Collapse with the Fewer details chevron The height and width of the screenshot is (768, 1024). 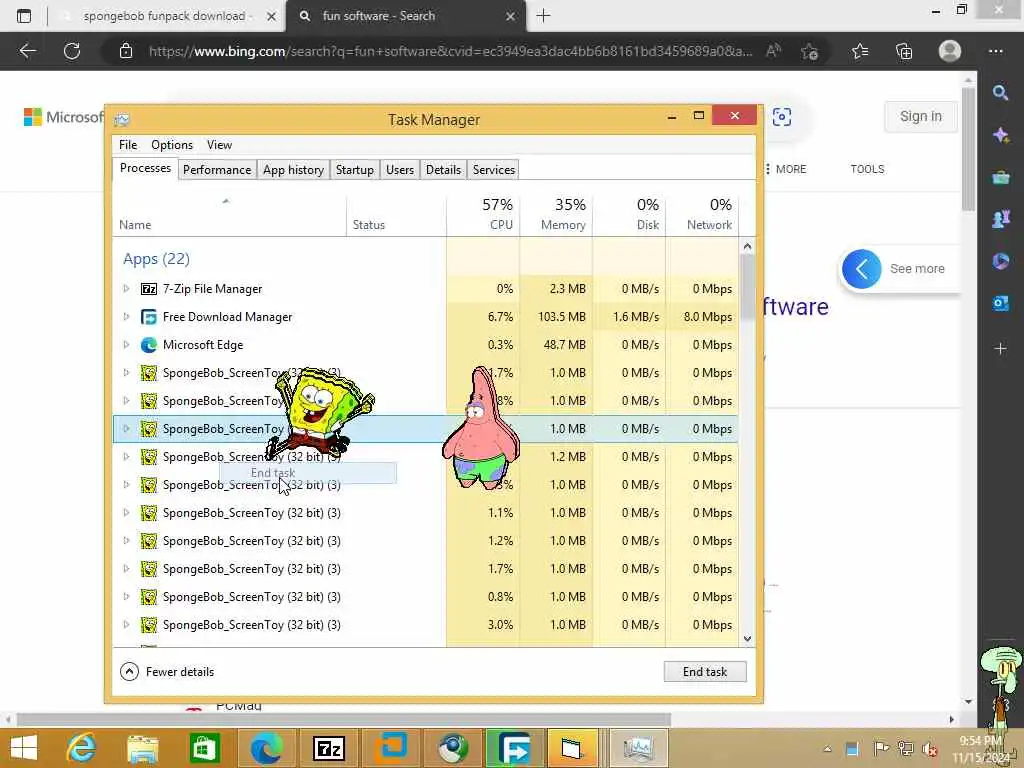(x=129, y=671)
